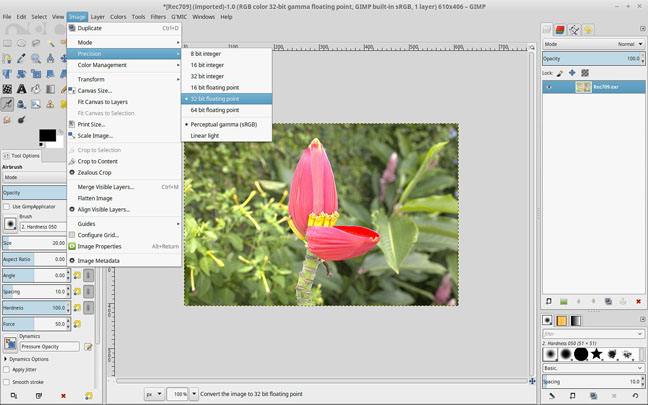Open Channels tab in layers dock
Screen dimensions: 648x405
click(x=560, y=30)
